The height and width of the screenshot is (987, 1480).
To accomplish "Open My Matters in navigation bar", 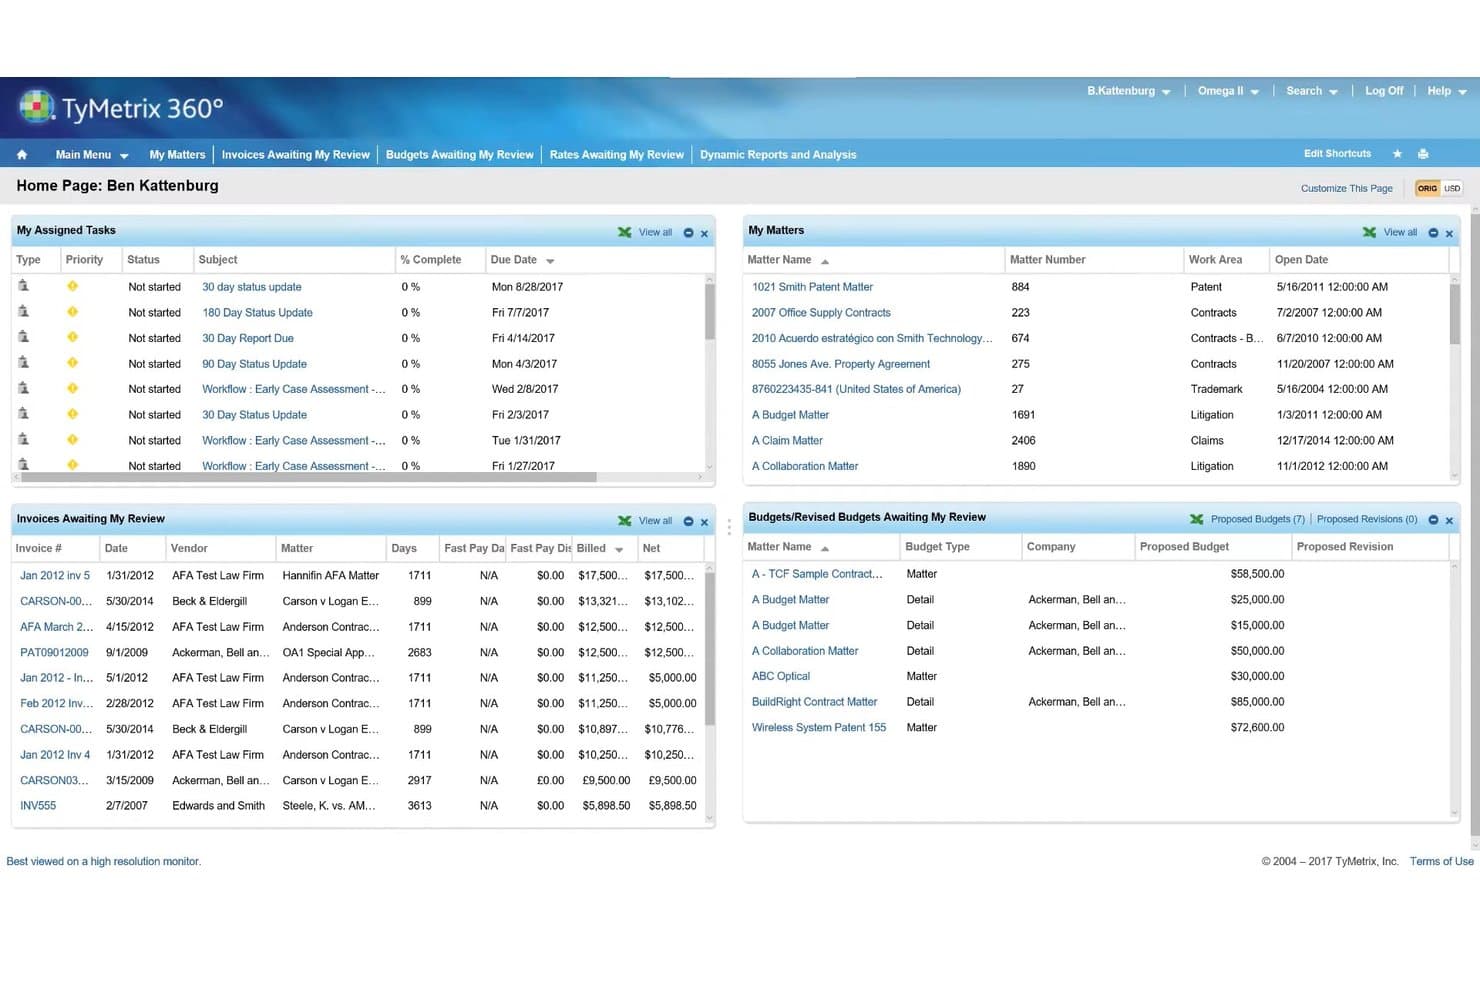I will [177, 155].
